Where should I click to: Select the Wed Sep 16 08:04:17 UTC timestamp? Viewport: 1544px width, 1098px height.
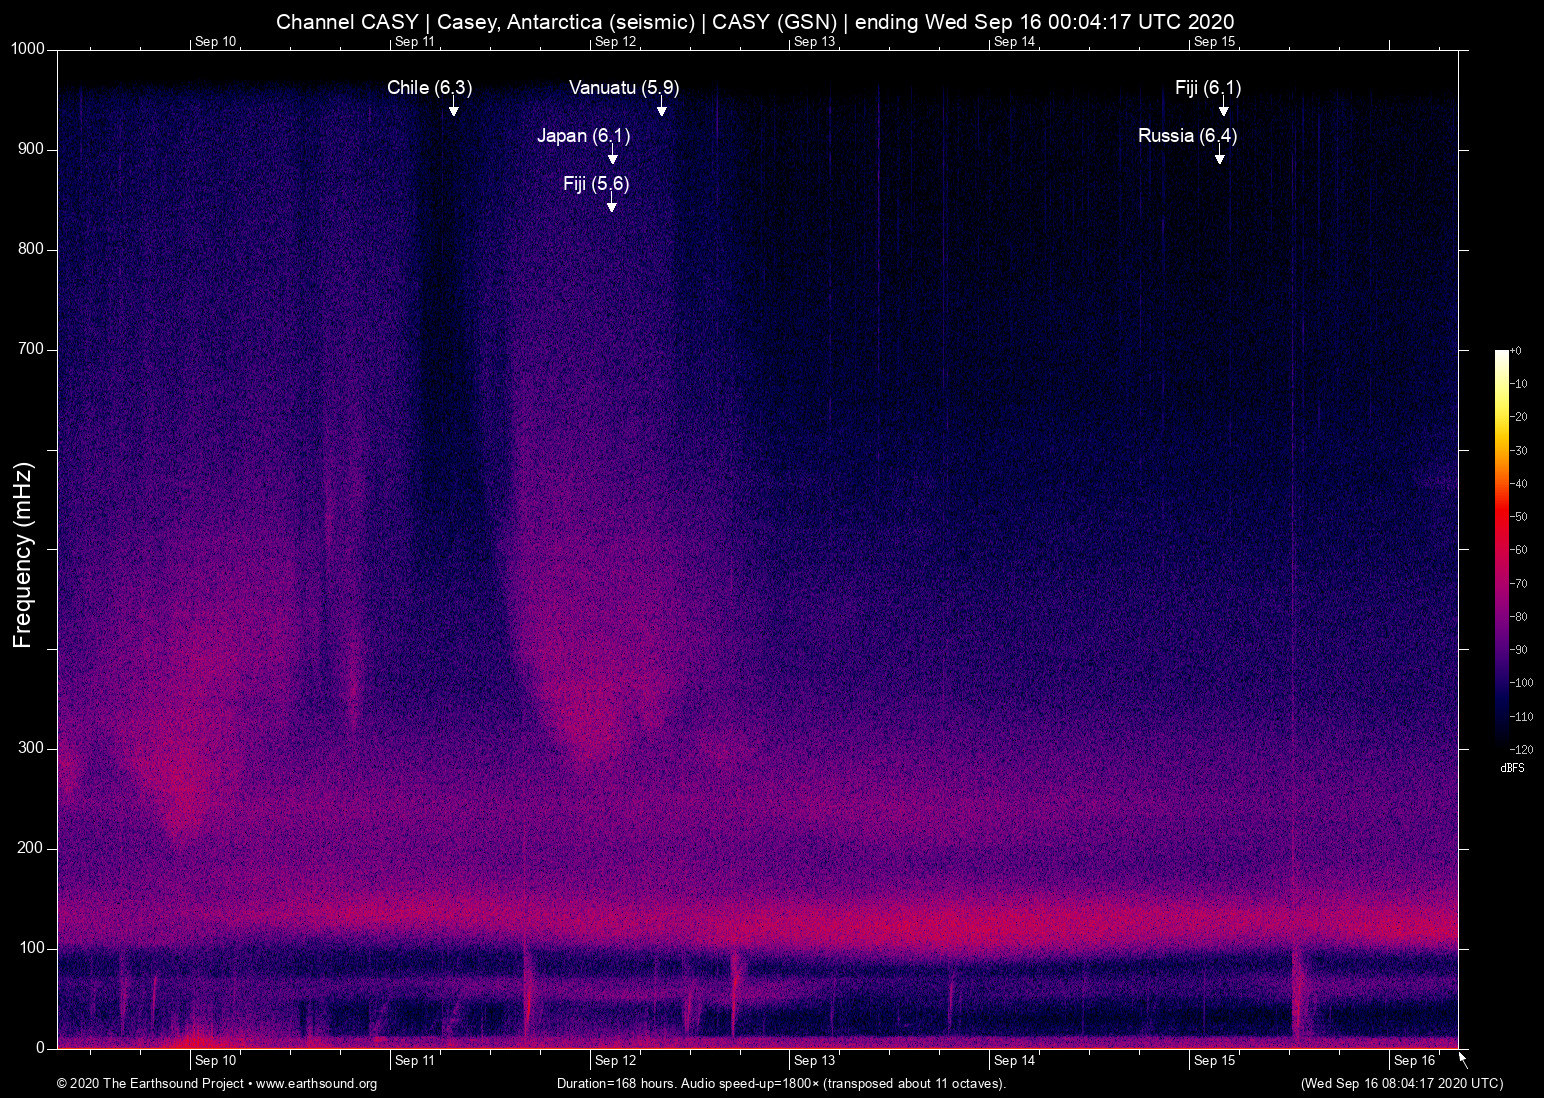point(1401,1084)
